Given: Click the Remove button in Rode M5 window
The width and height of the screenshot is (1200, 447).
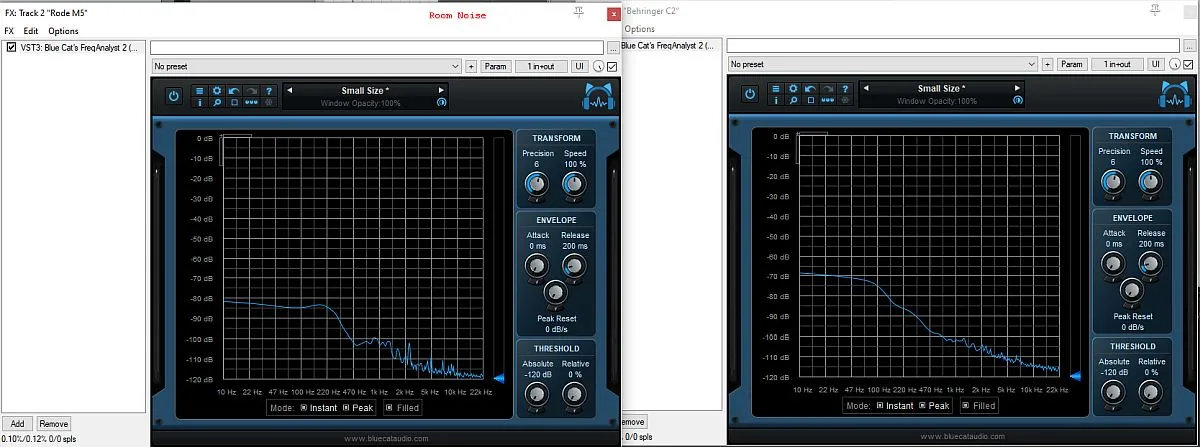Looking at the screenshot, I should (x=54, y=424).
